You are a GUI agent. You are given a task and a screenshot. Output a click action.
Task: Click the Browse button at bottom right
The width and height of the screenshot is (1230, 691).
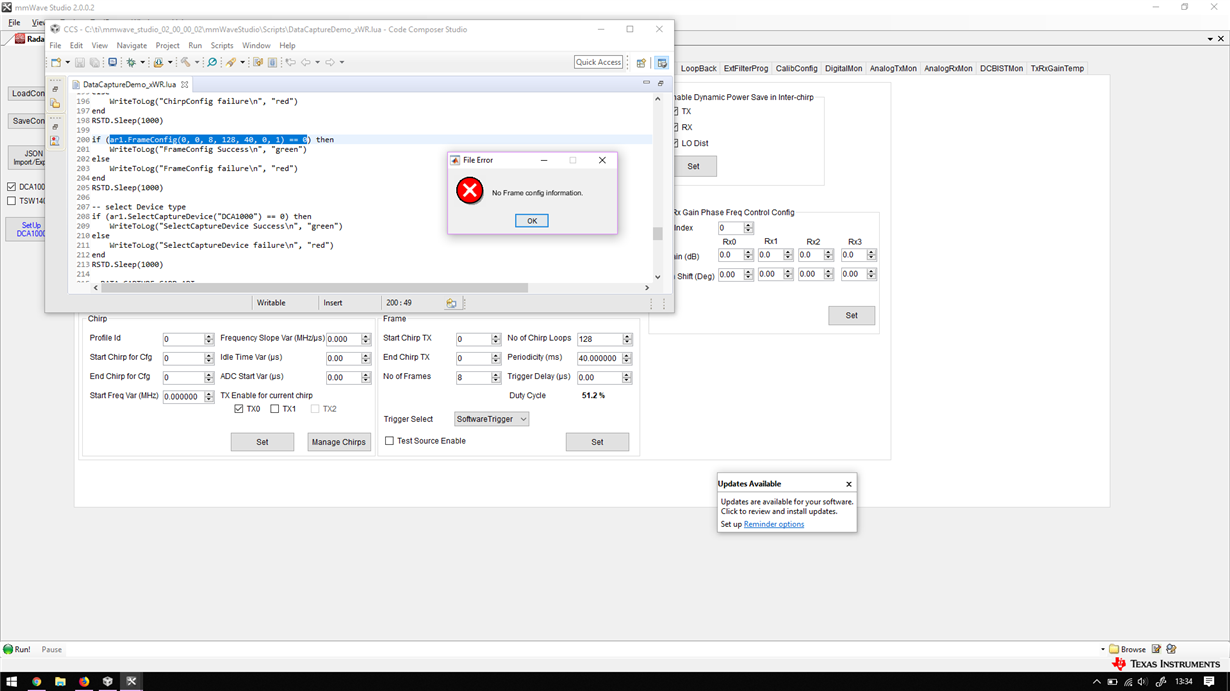[1127, 649]
